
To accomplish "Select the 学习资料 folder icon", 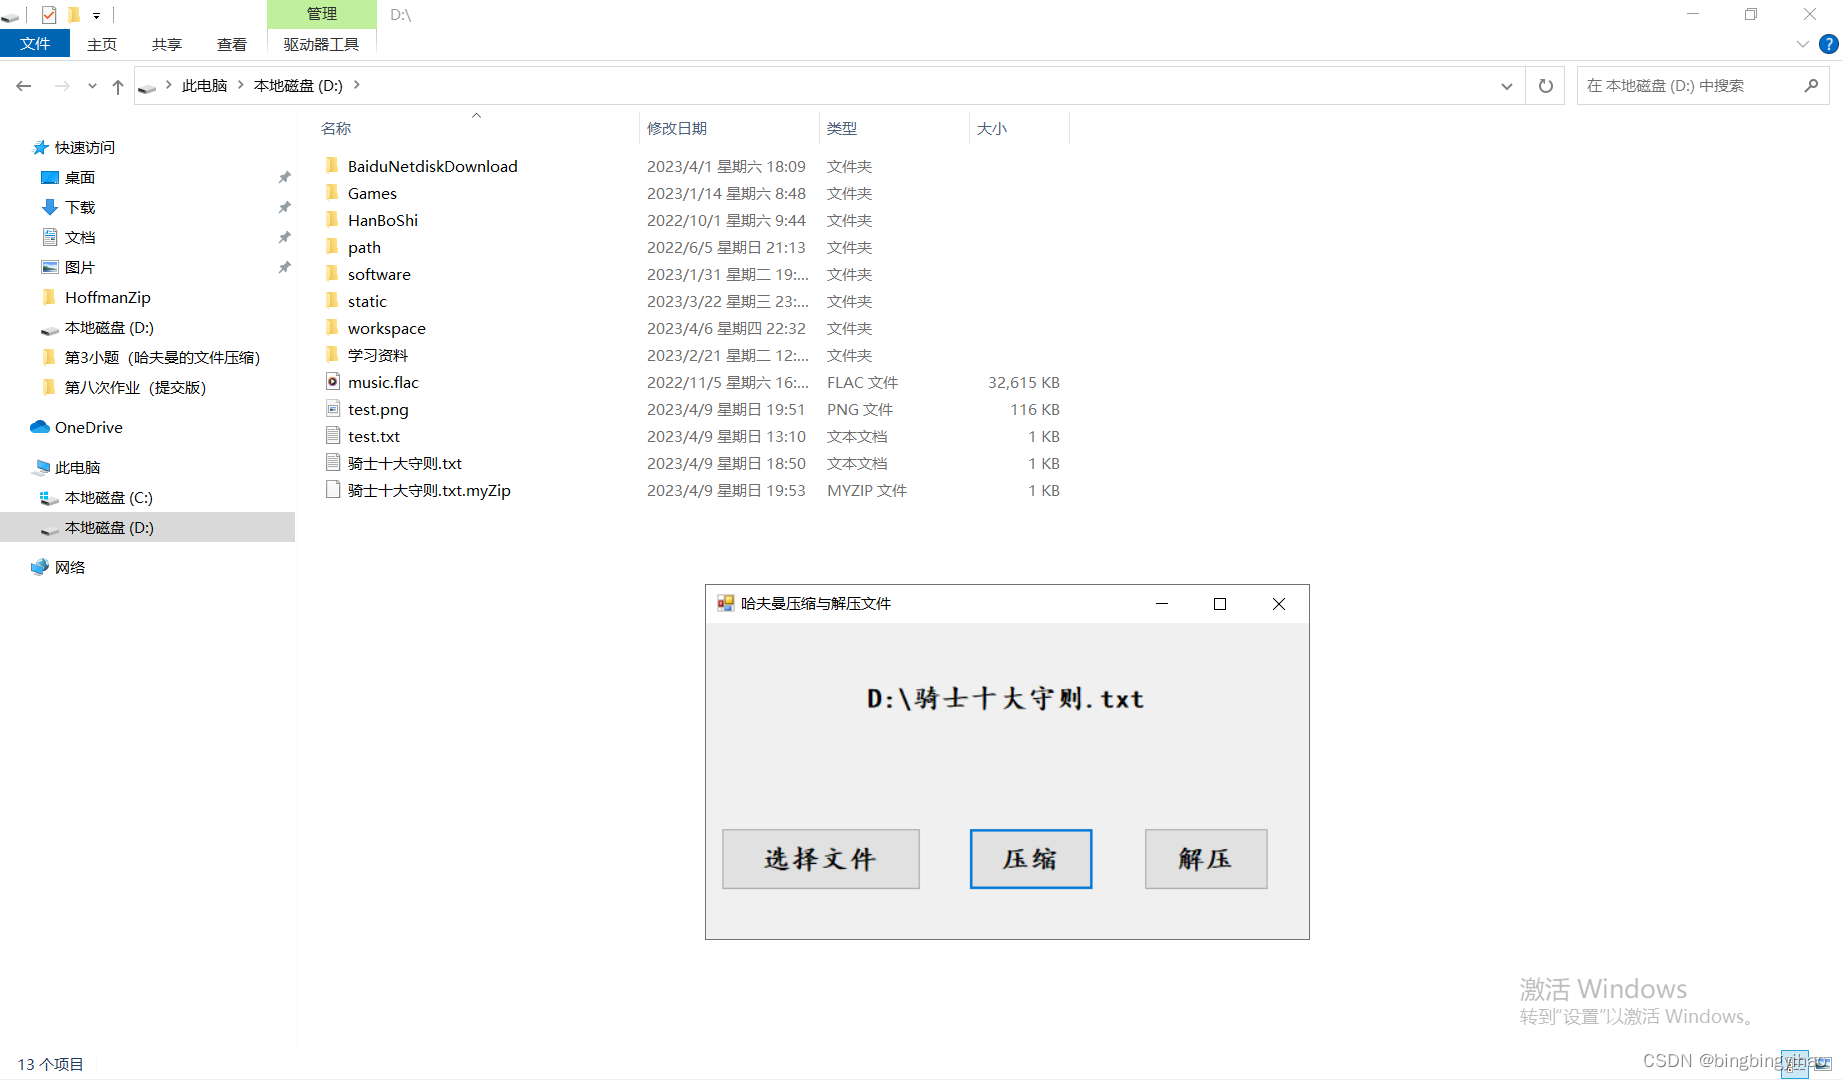I will [332, 354].
